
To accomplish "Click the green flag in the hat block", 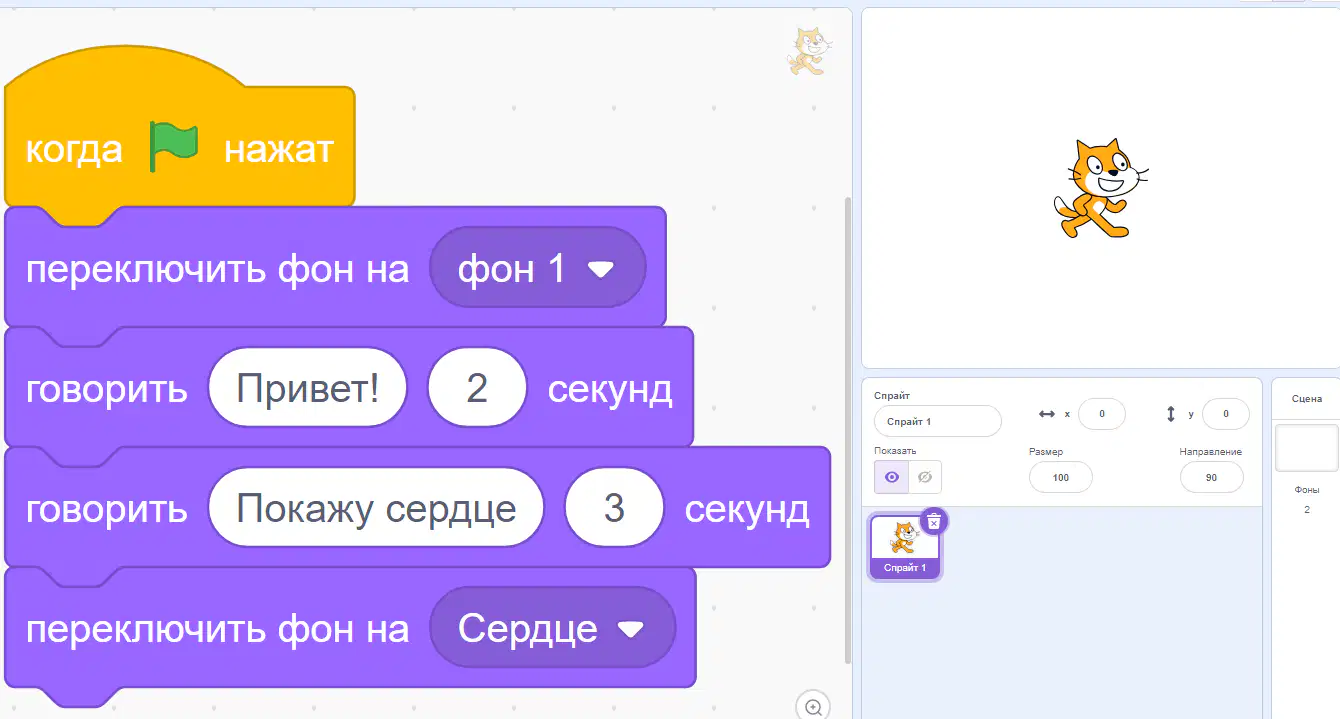I will pyautogui.click(x=174, y=147).
